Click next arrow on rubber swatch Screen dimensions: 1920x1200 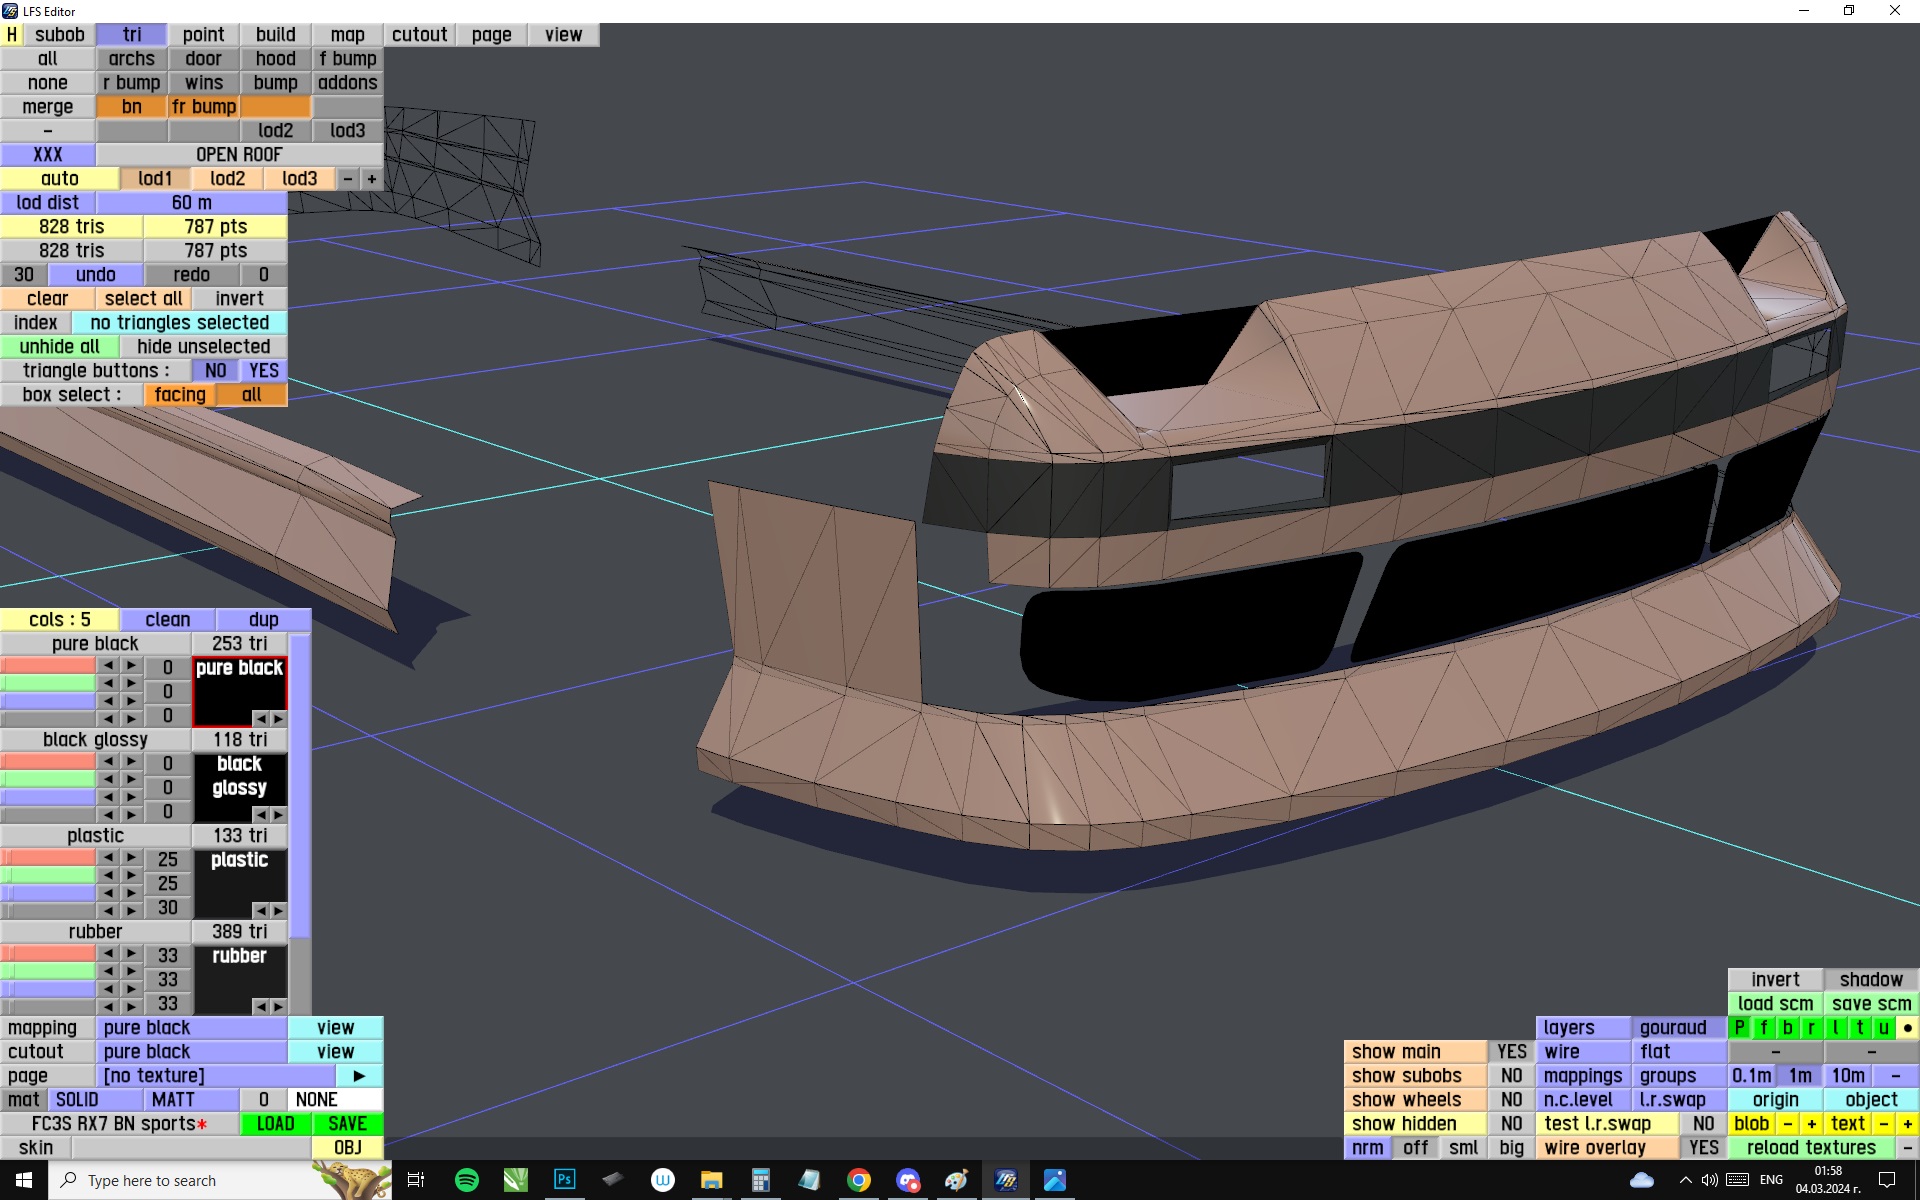click(278, 1006)
